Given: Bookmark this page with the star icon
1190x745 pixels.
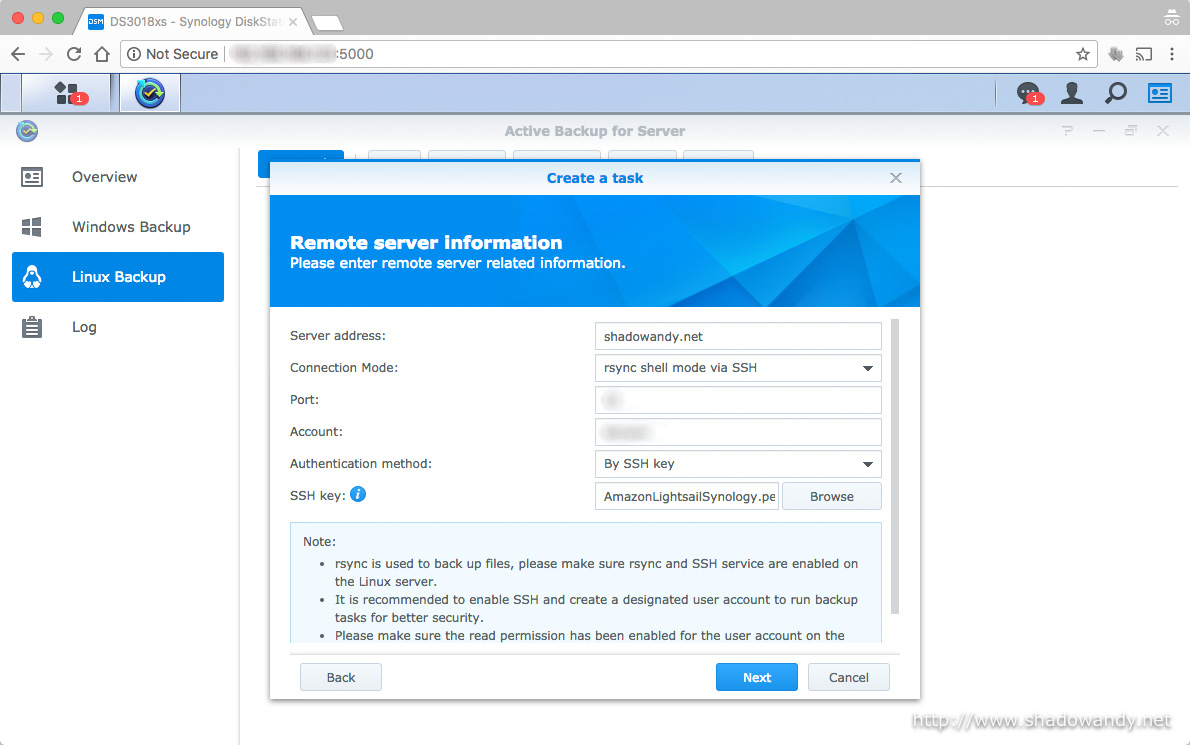Looking at the screenshot, I should click(x=1083, y=54).
